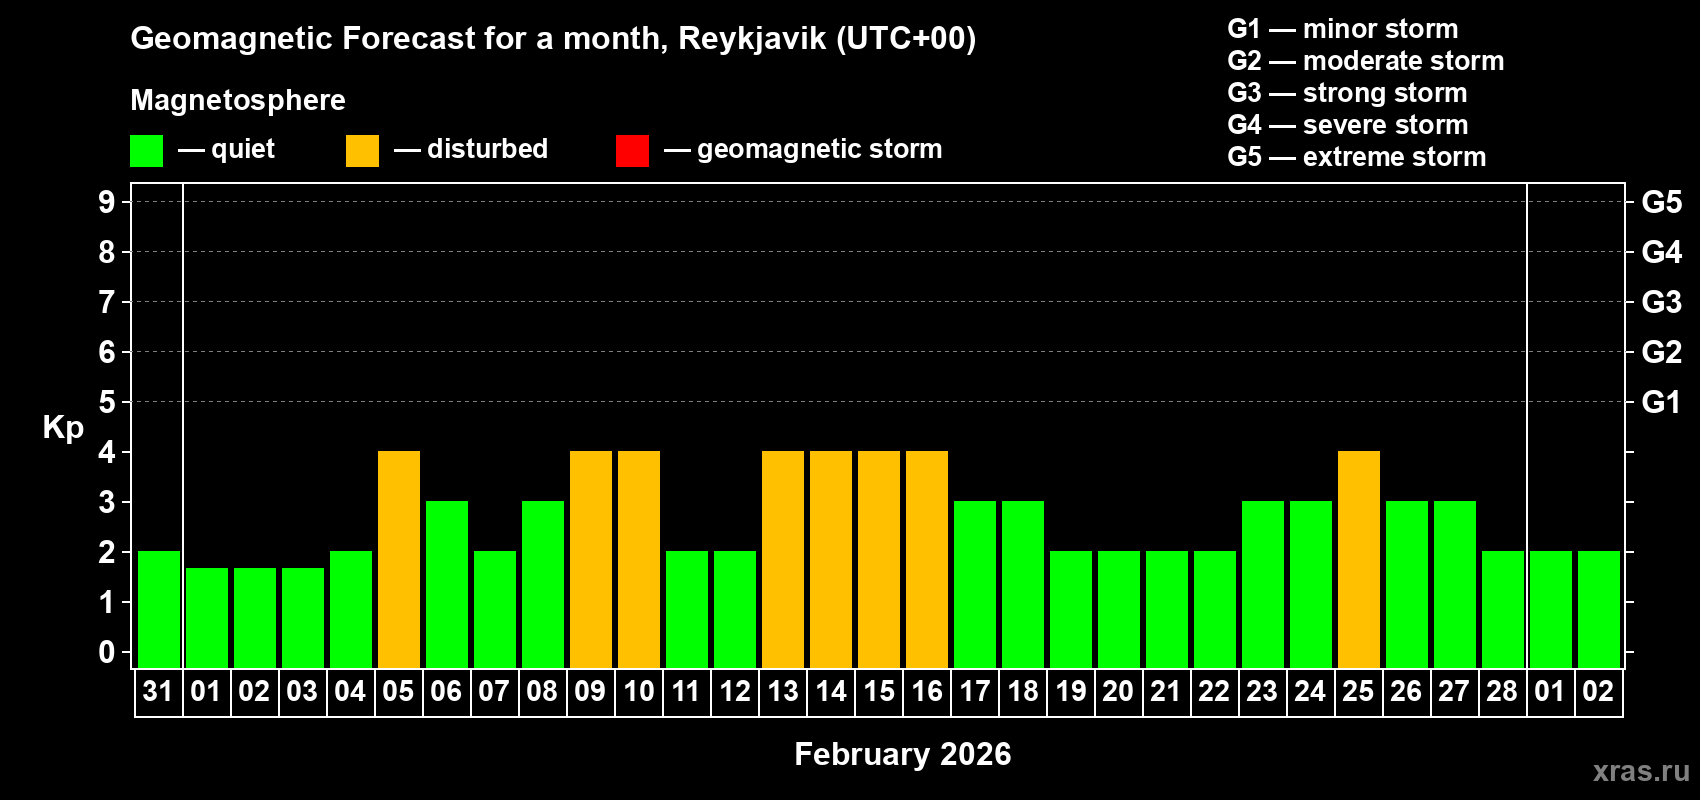Click the date label 12

[x=735, y=691]
